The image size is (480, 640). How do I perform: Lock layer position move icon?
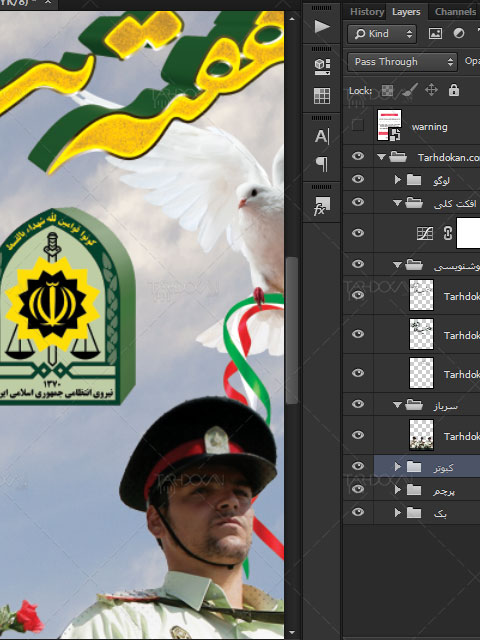[431, 90]
